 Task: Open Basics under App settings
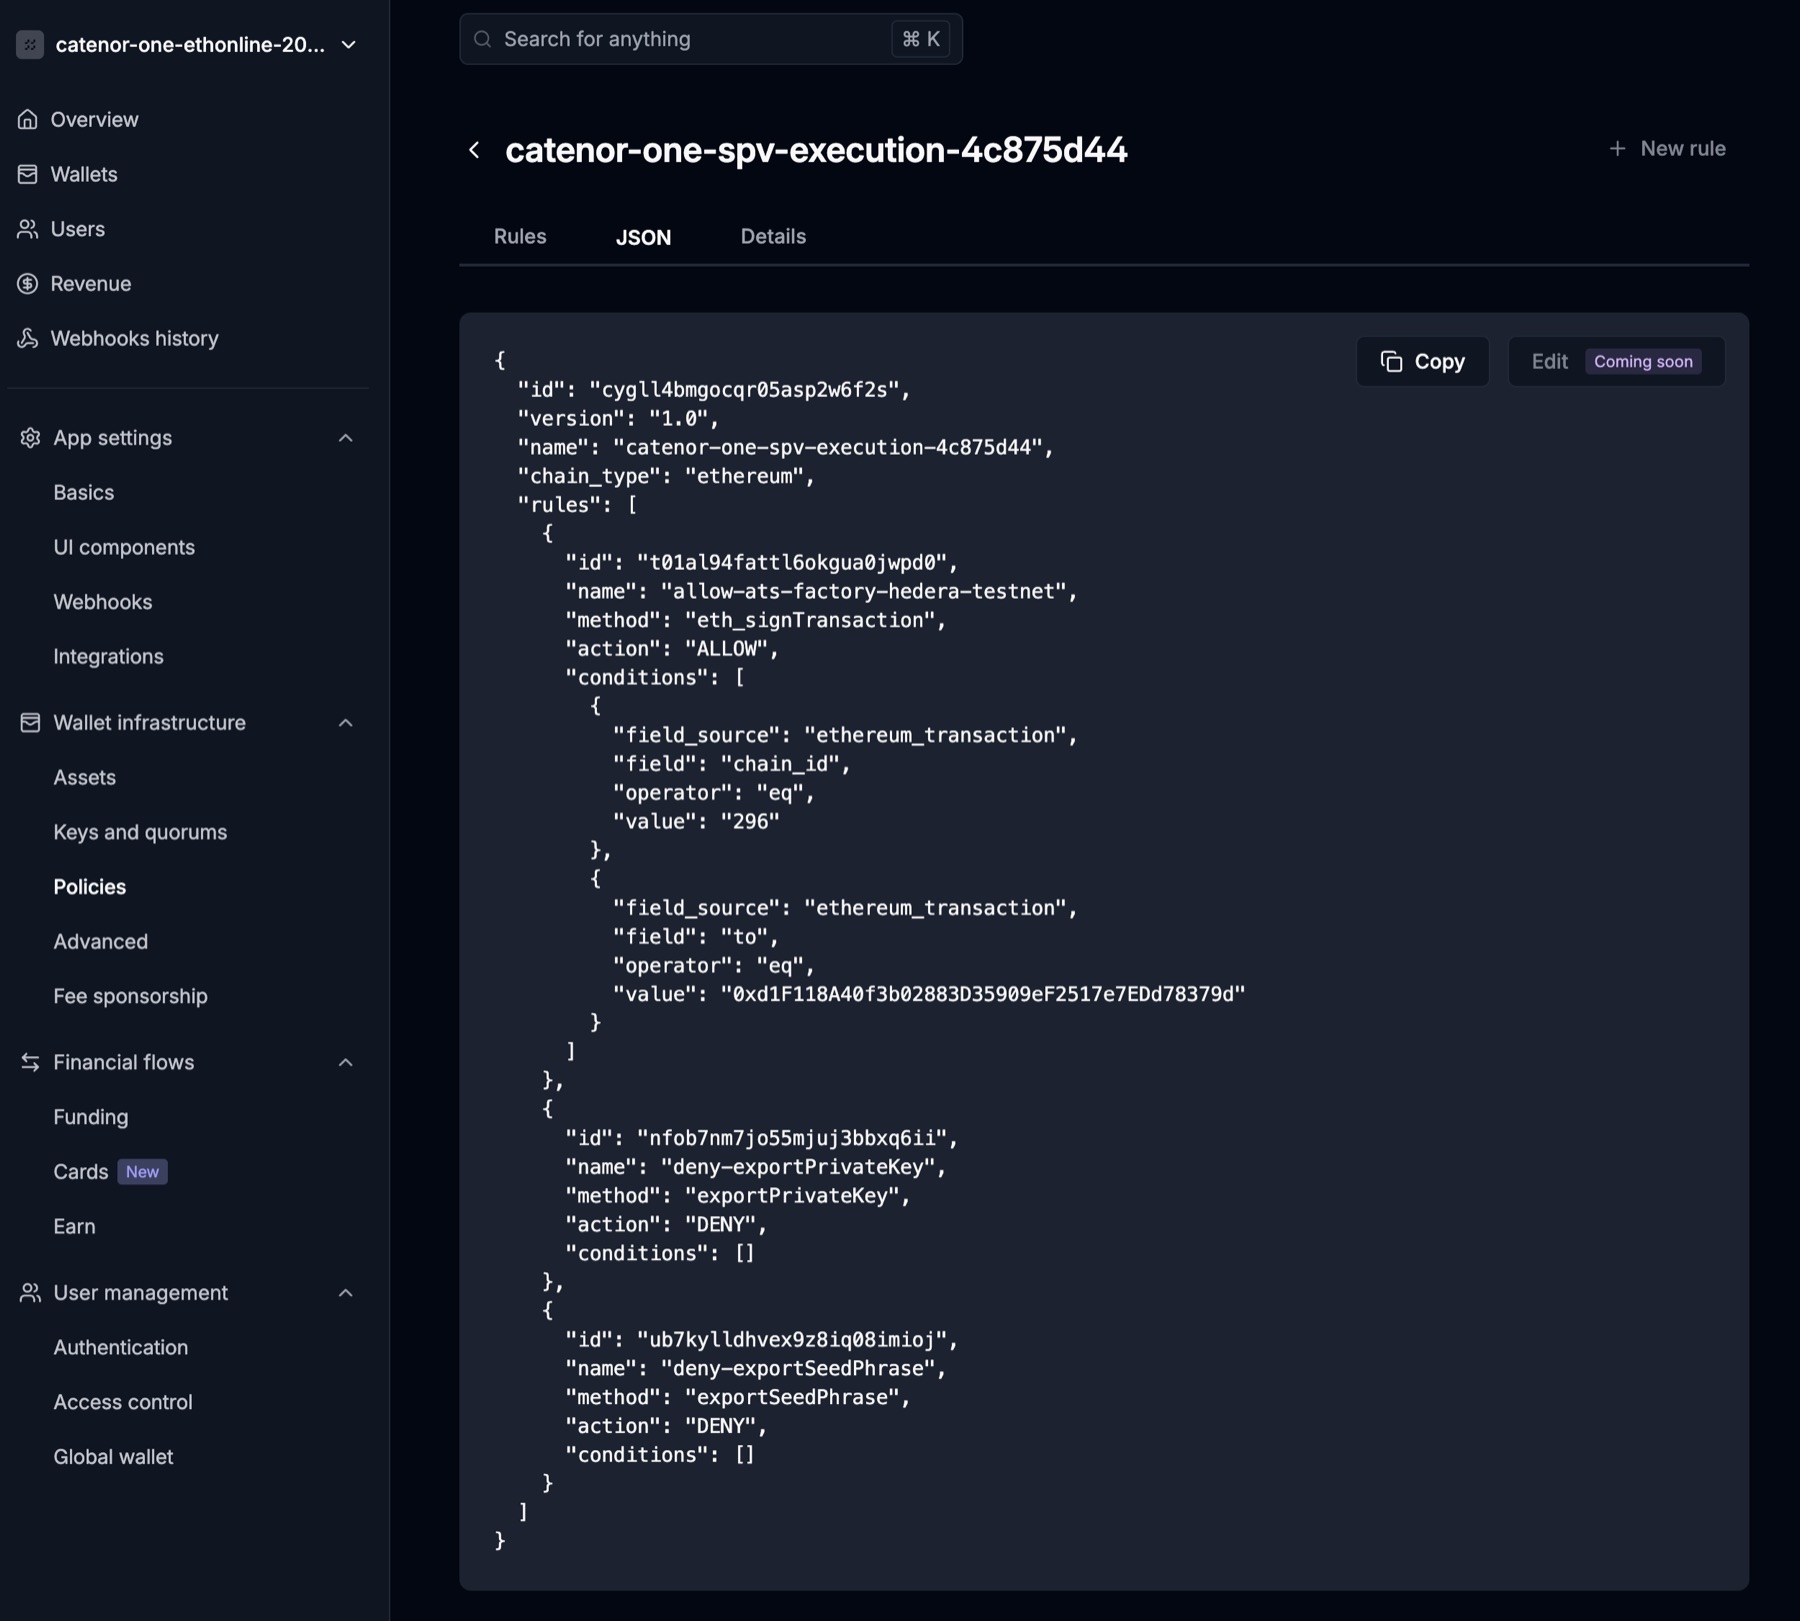click(84, 492)
